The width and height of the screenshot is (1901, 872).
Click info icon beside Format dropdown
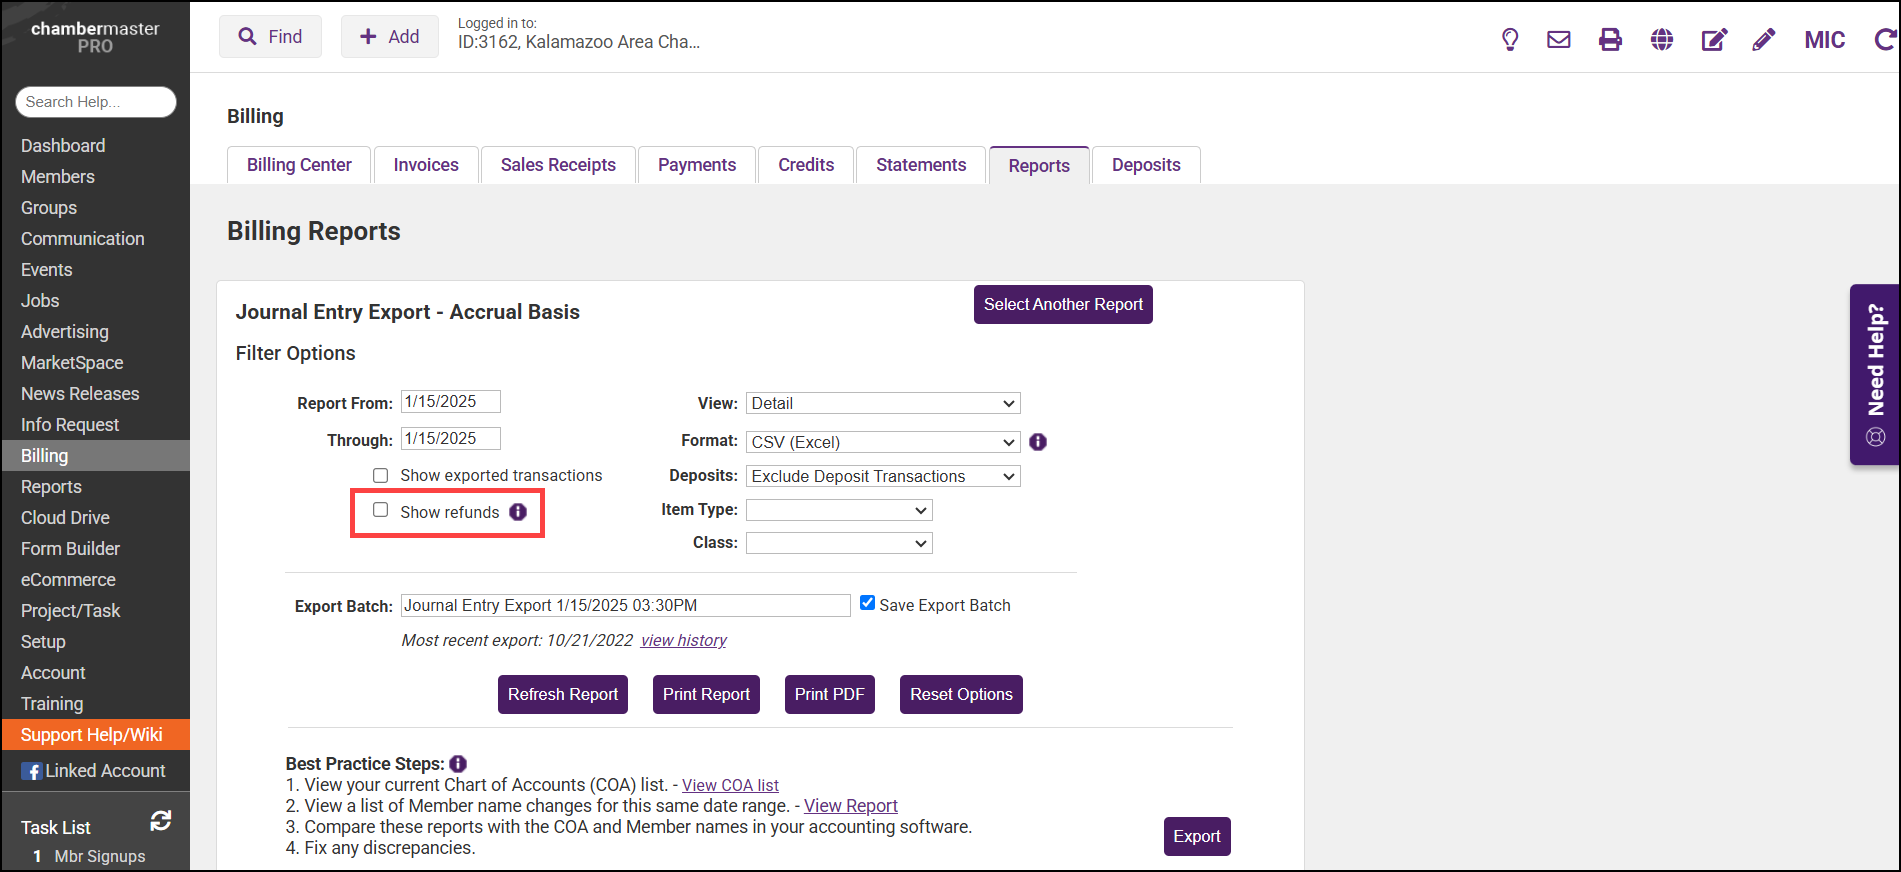1038,442
